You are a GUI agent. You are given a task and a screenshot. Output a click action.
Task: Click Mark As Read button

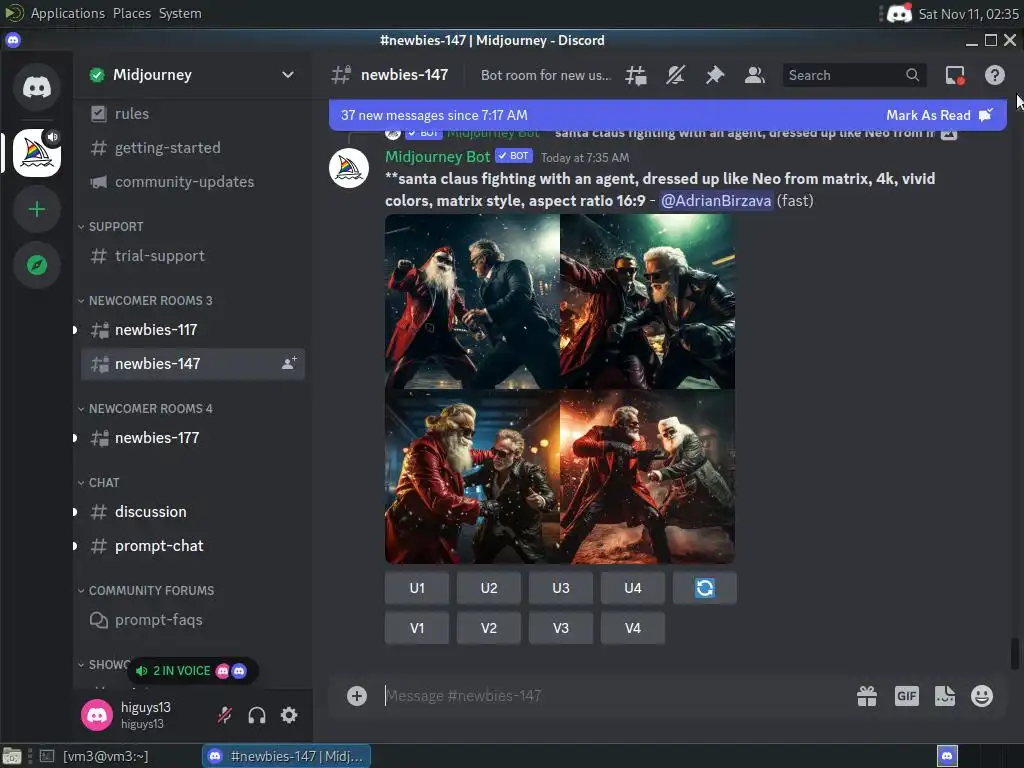pyautogui.click(x=939, y=115)
